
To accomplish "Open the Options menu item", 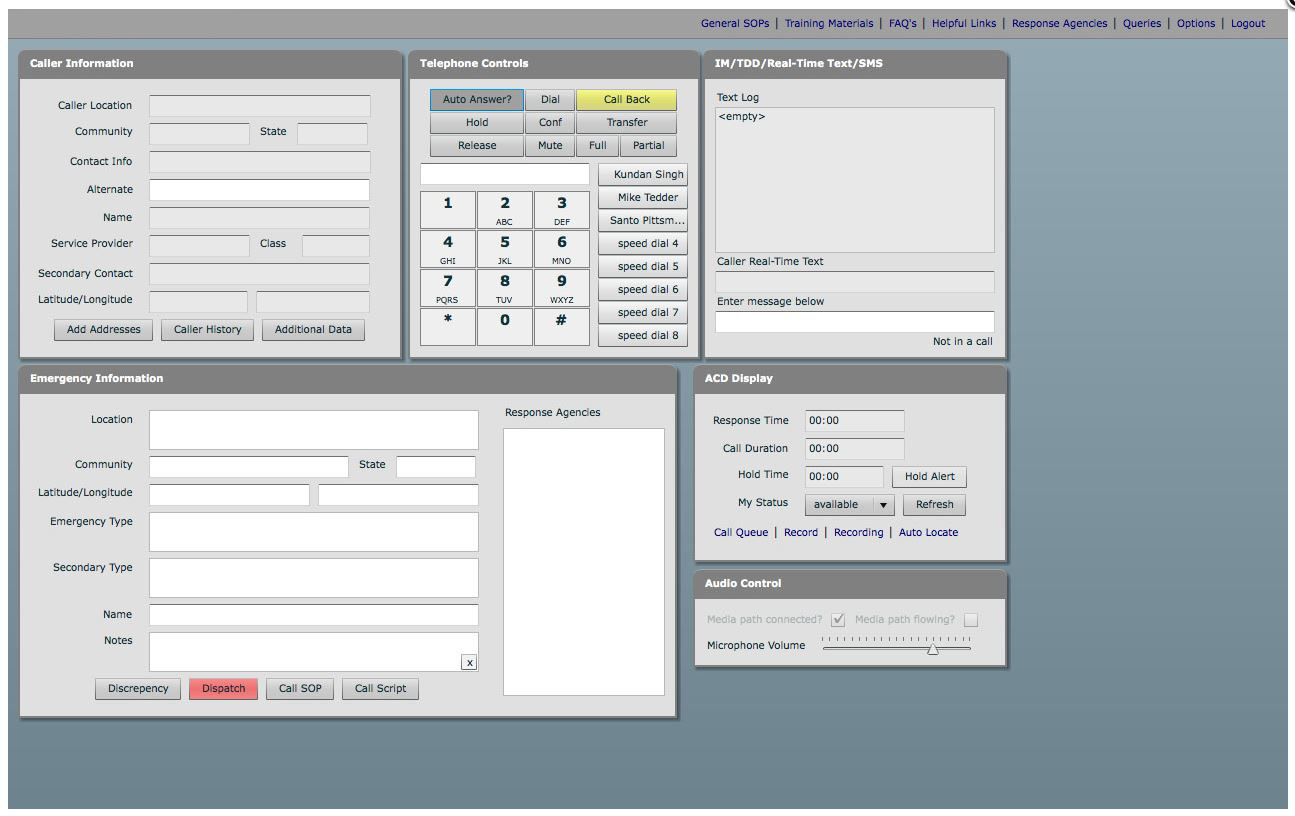I will tap(1195, 23).
